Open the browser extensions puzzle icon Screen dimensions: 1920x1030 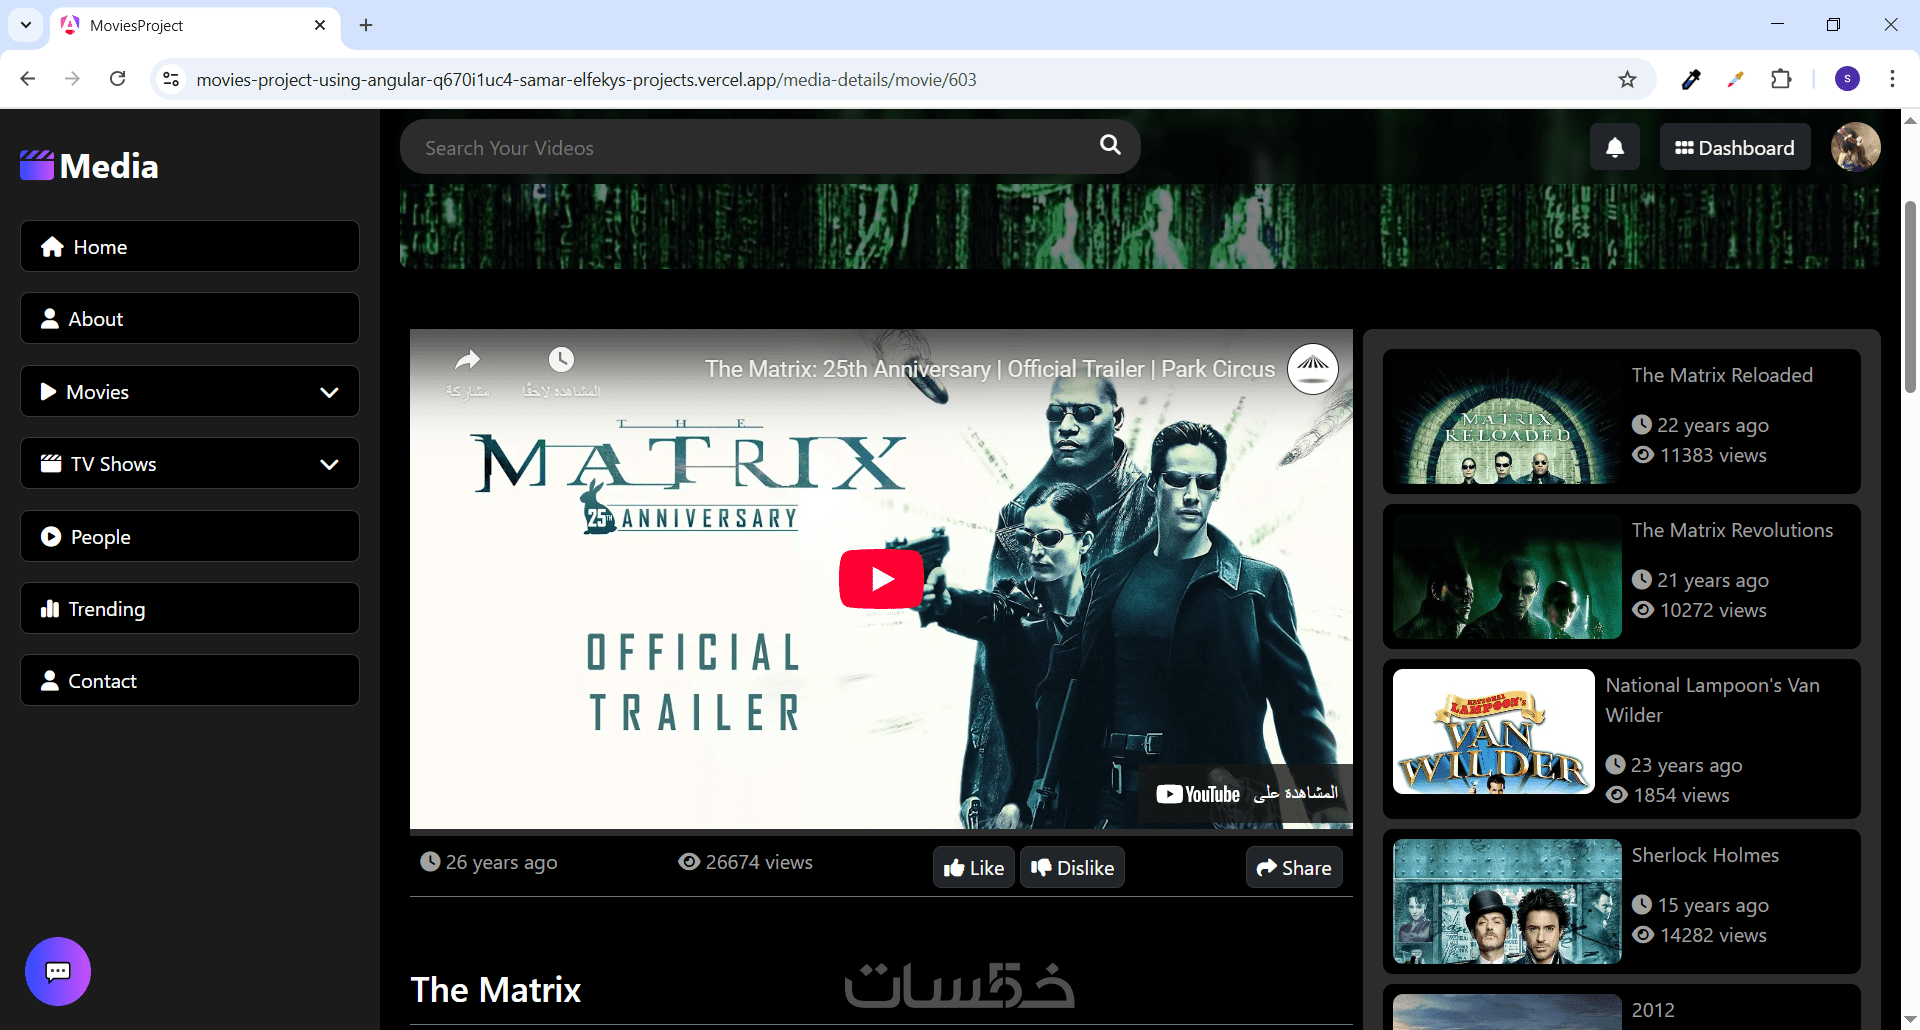(1781, 80)
